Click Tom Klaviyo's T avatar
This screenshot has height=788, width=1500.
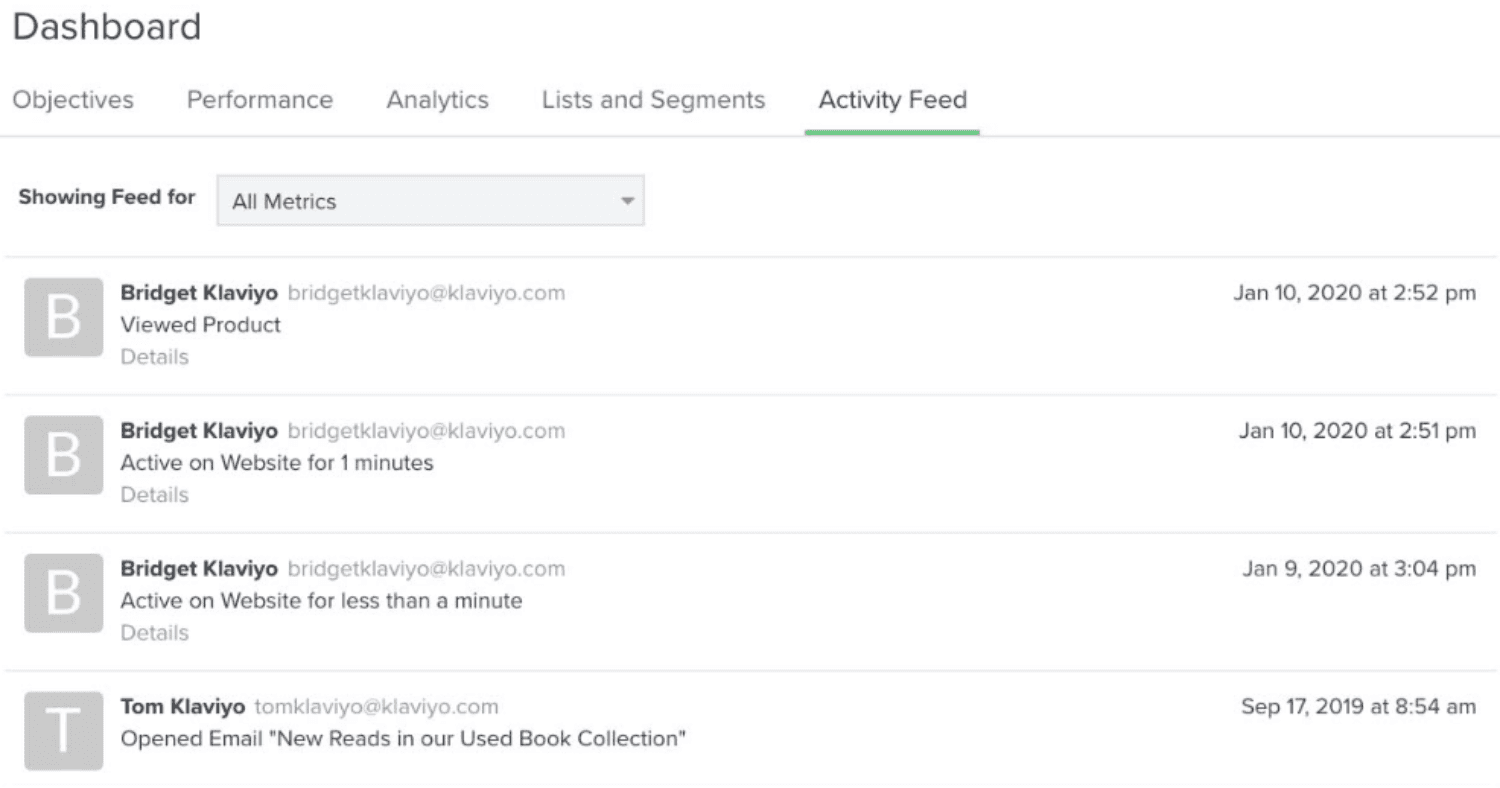[x=63, y=731]
